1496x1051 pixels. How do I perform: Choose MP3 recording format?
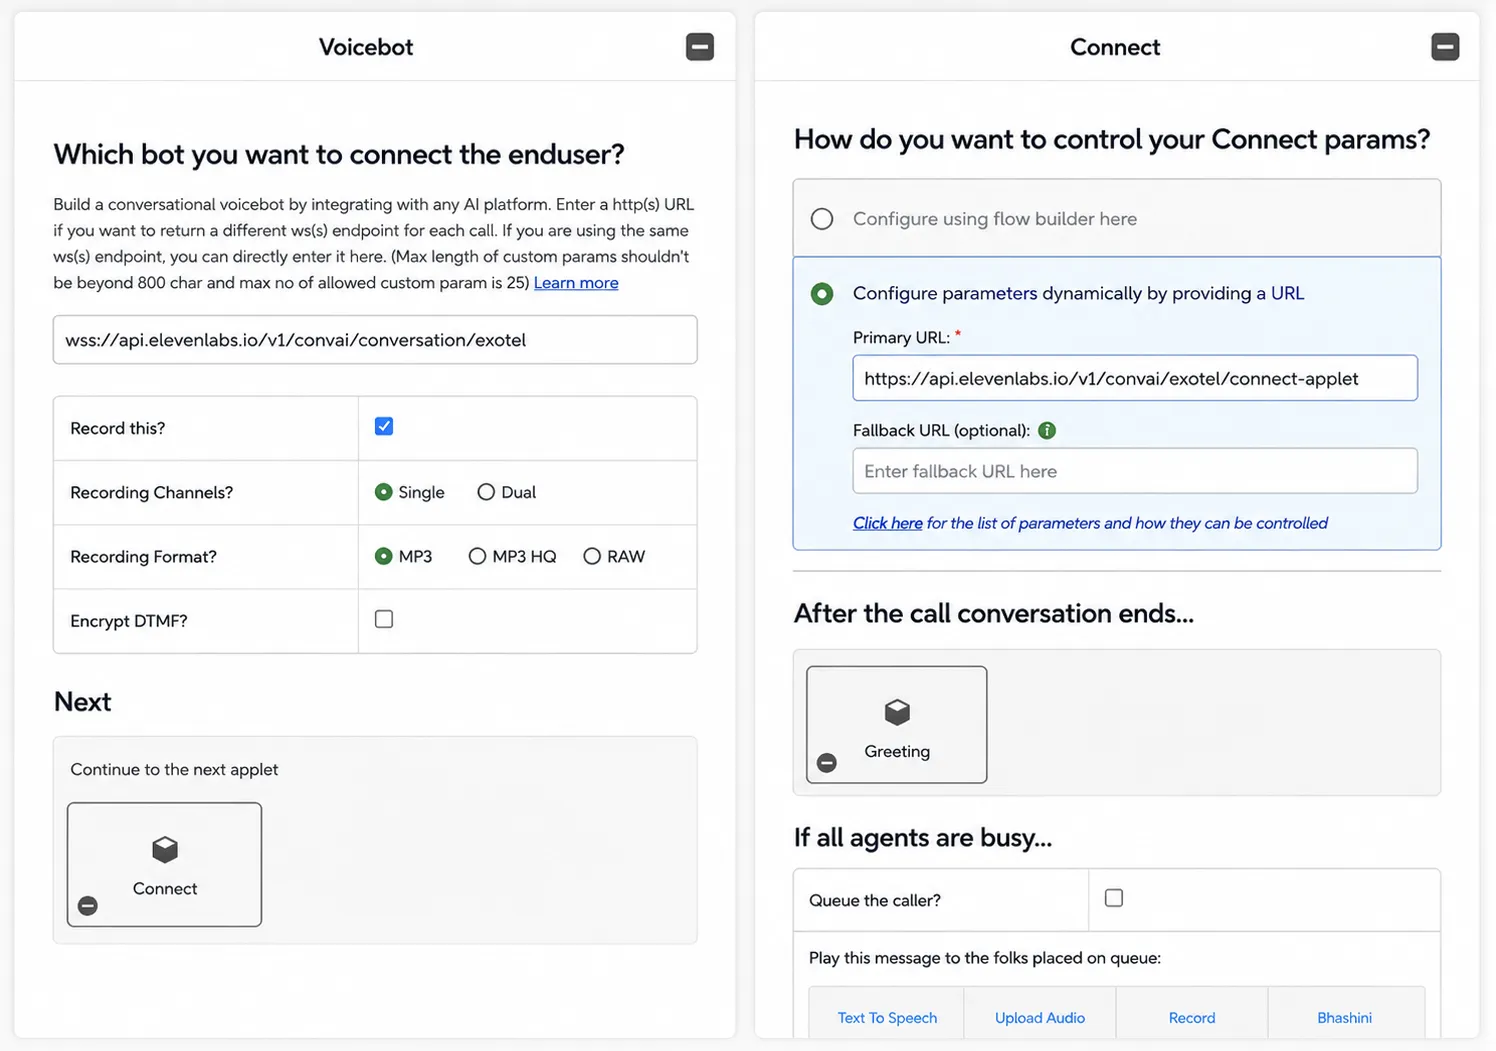click(x=383, y=556)
